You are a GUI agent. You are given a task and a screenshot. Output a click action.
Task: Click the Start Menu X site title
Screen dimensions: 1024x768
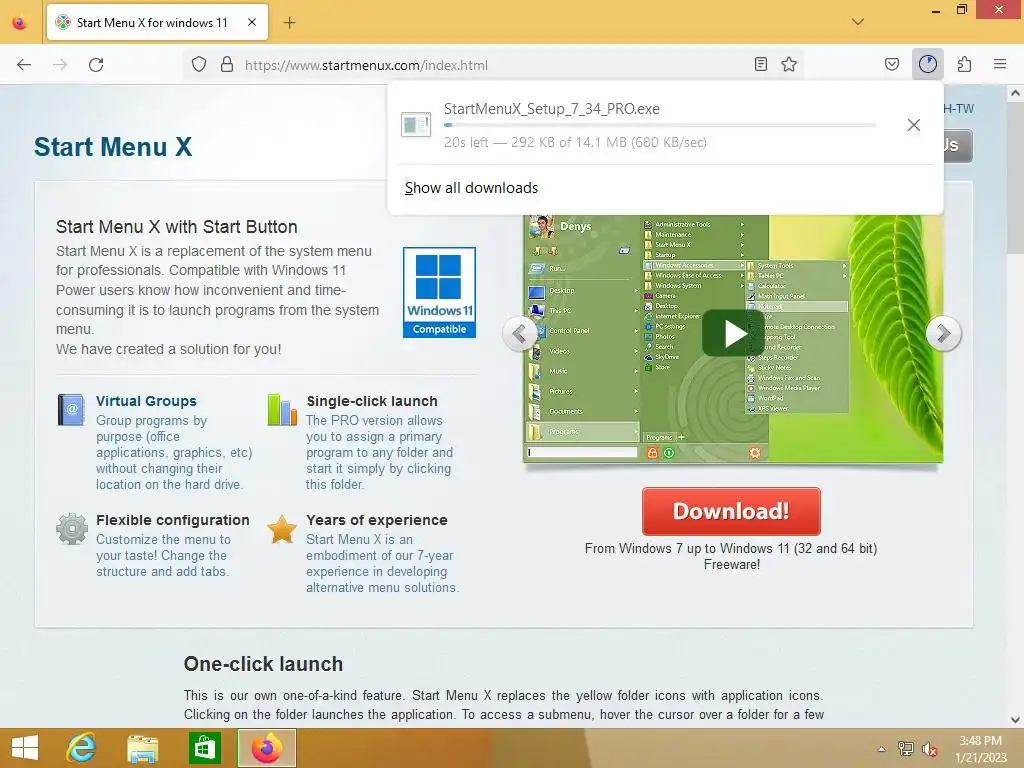(113, 147)
